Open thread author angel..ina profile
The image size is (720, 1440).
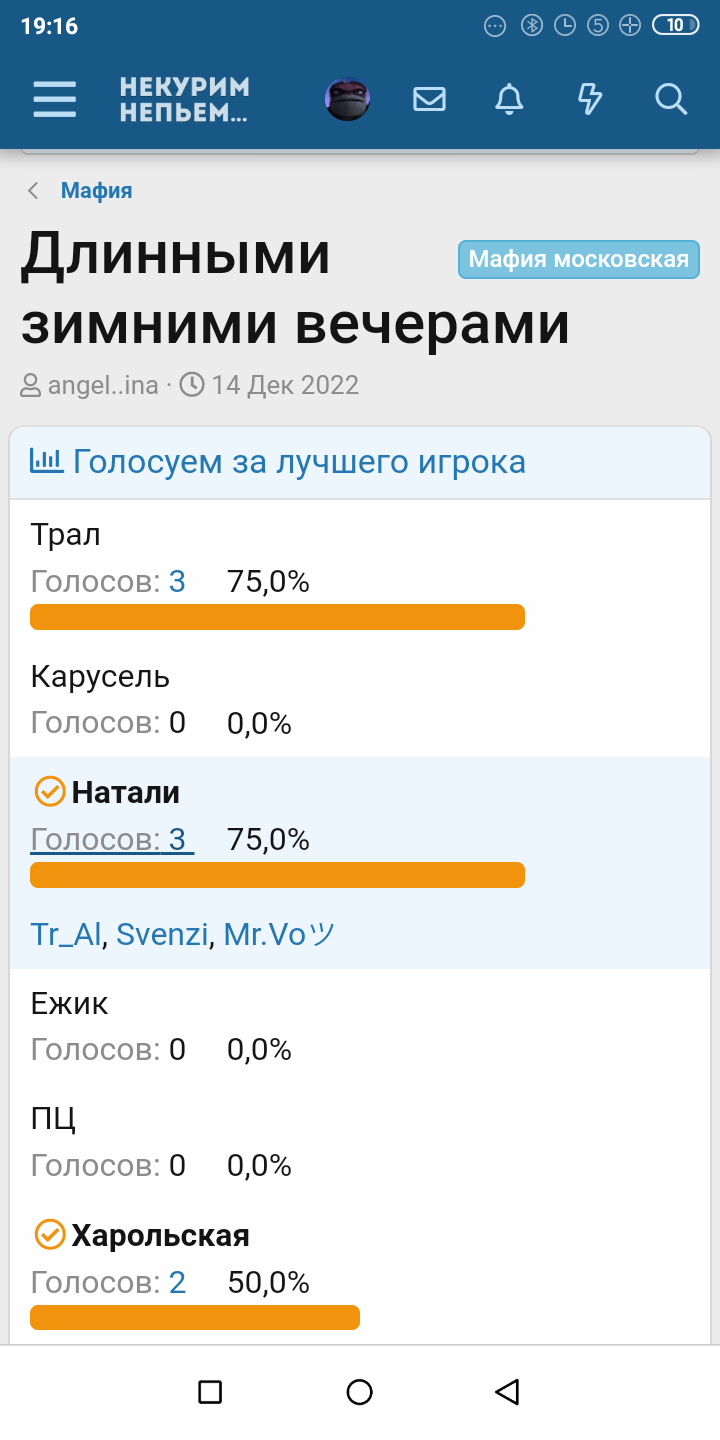pyautogui.click(x=103, y=385)
